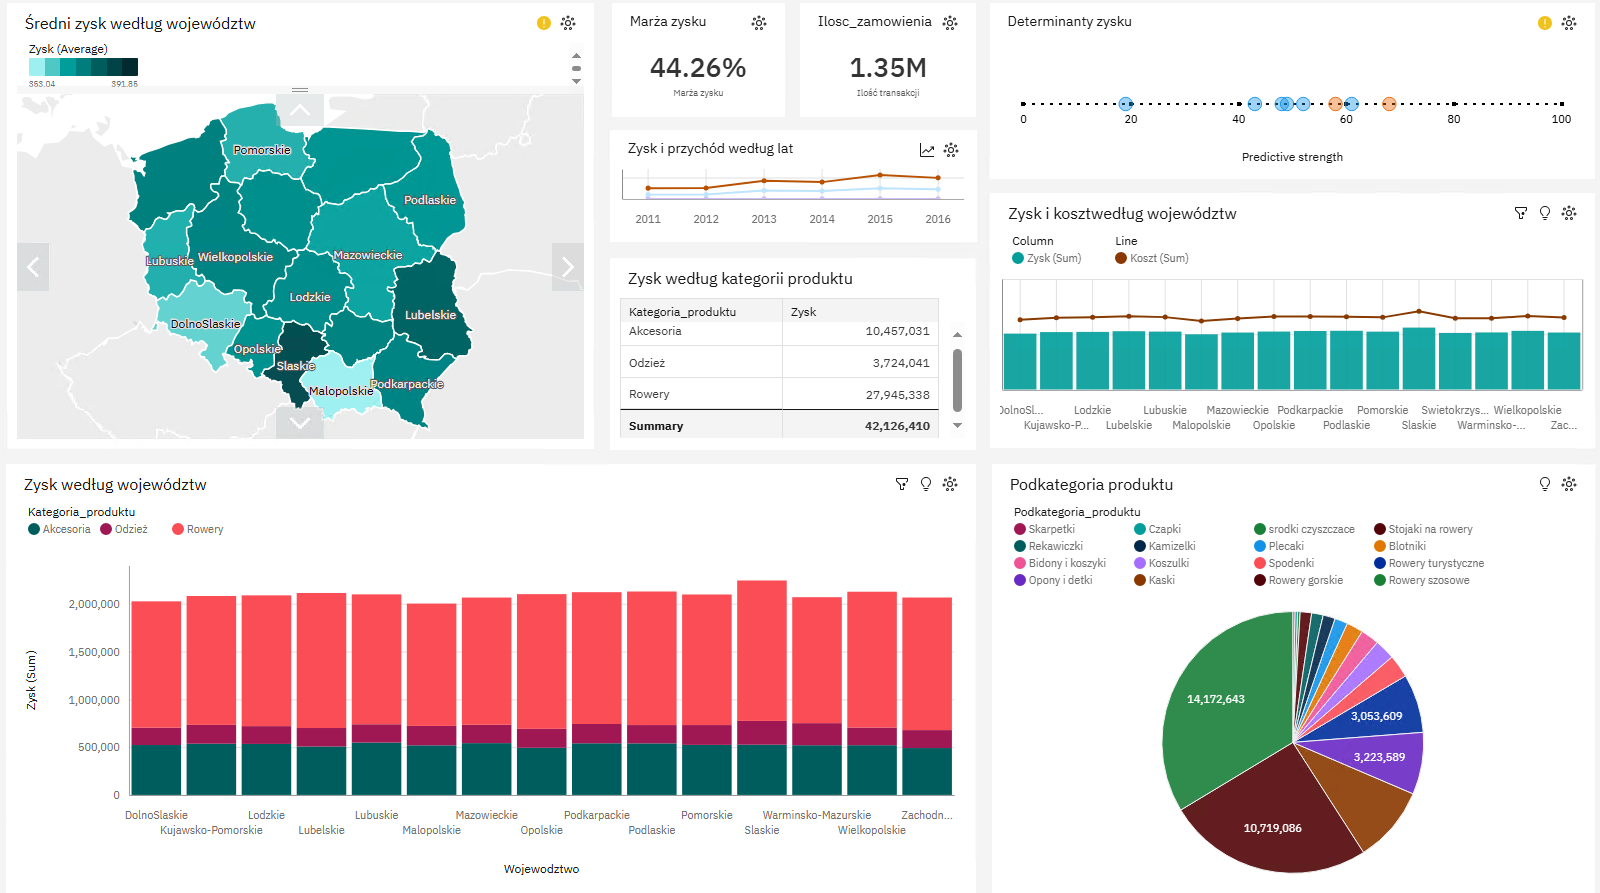The image size is (1600, 893).
Task: Pan map up with top chevron arrow
Action: coord(300,110)
